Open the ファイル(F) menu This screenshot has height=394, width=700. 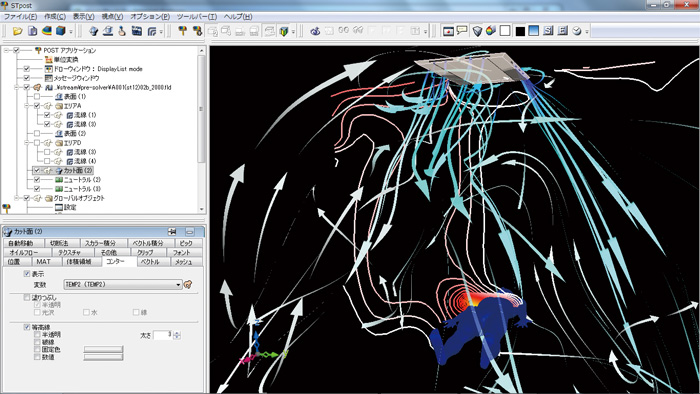[21, 17]
